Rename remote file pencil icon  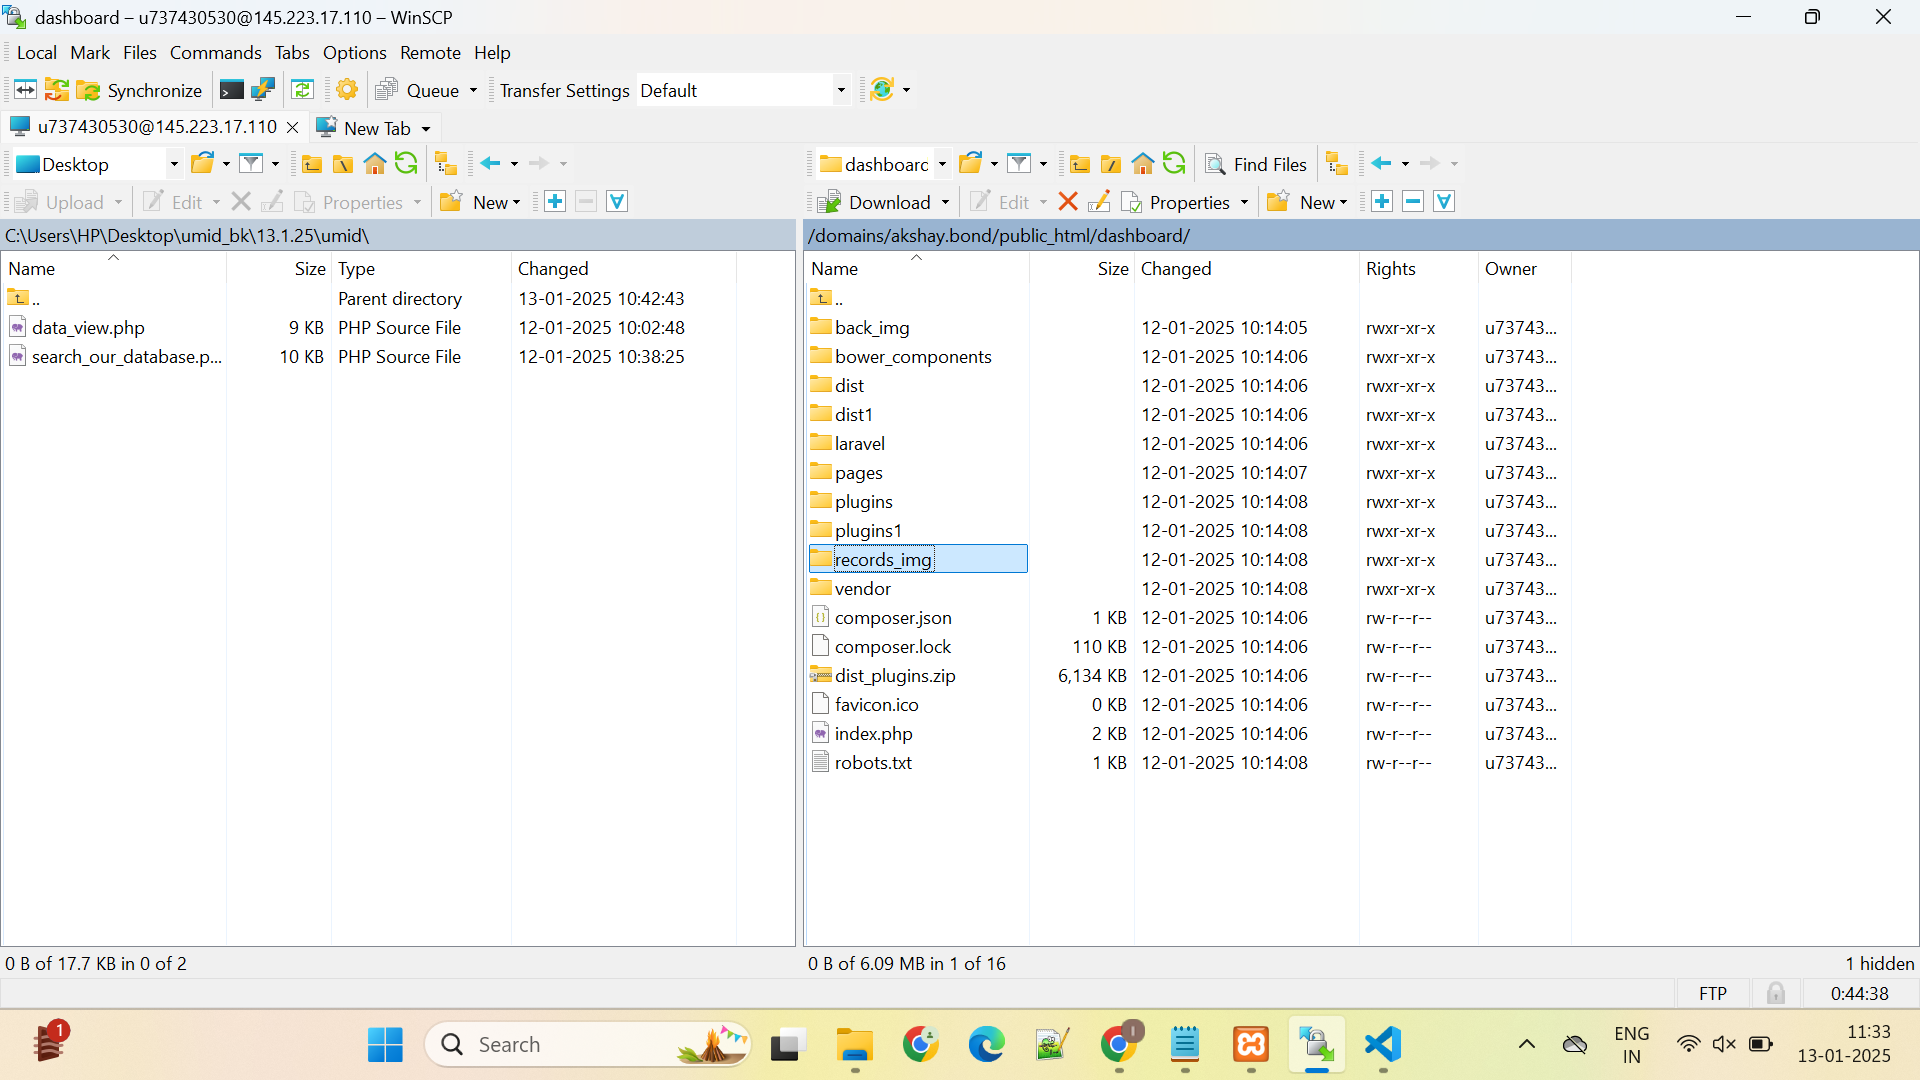(x=1099, y=202)
